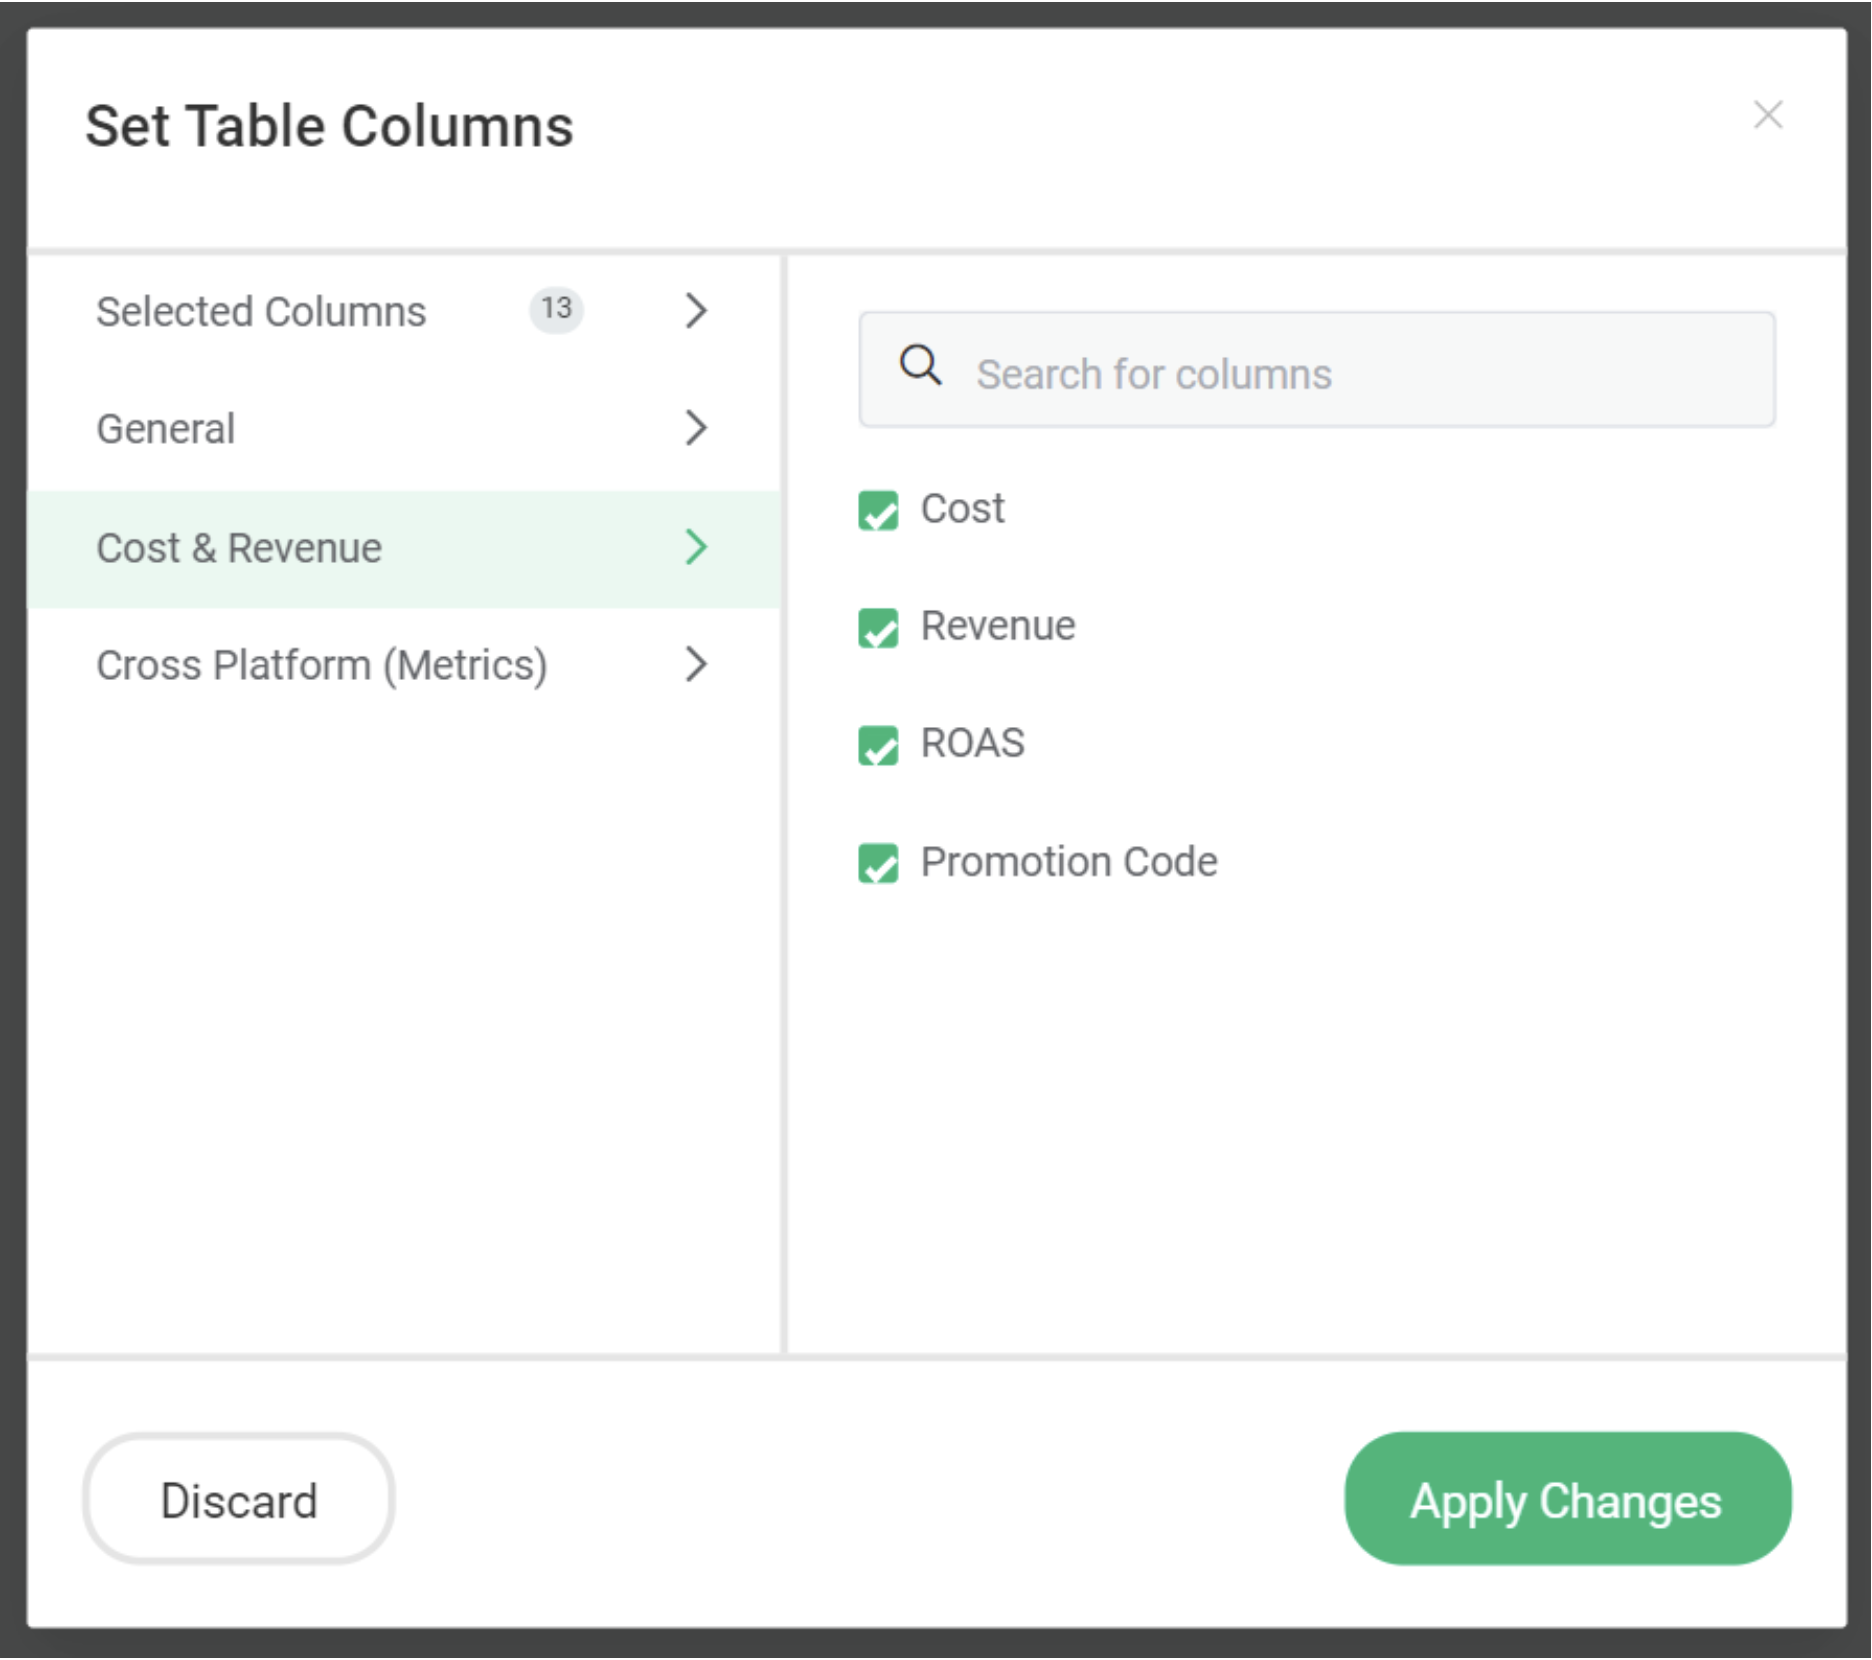Switch to the General category label
The height and width of the screenshot is (1660, 1872).
point(166,429)
